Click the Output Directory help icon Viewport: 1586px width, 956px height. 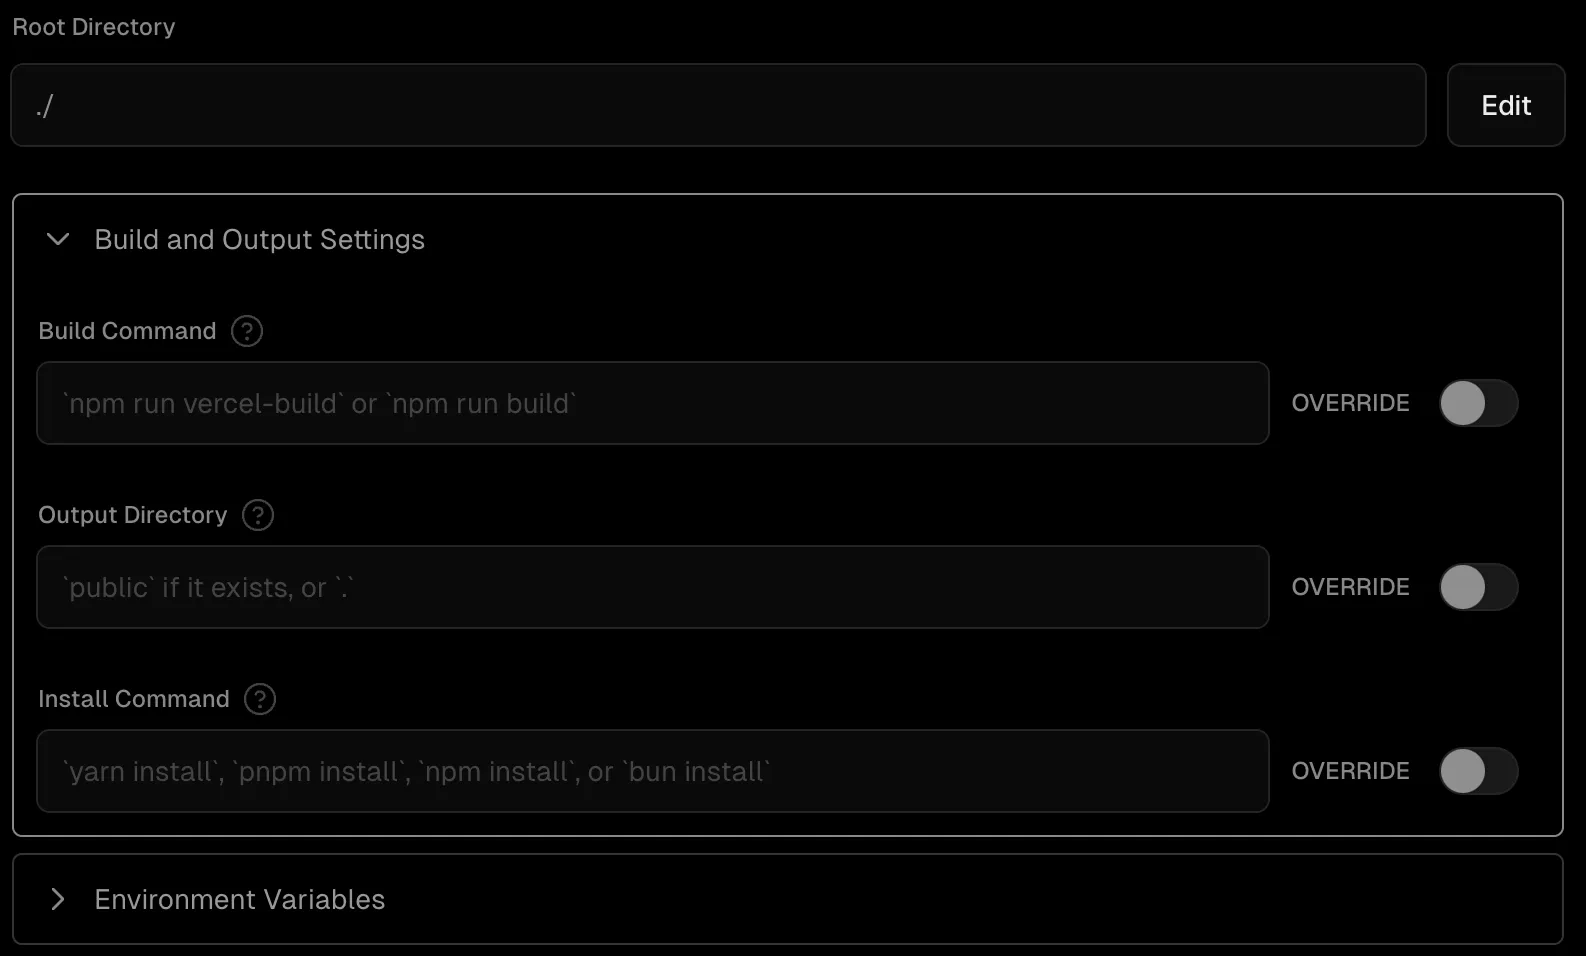click(258, 515)
